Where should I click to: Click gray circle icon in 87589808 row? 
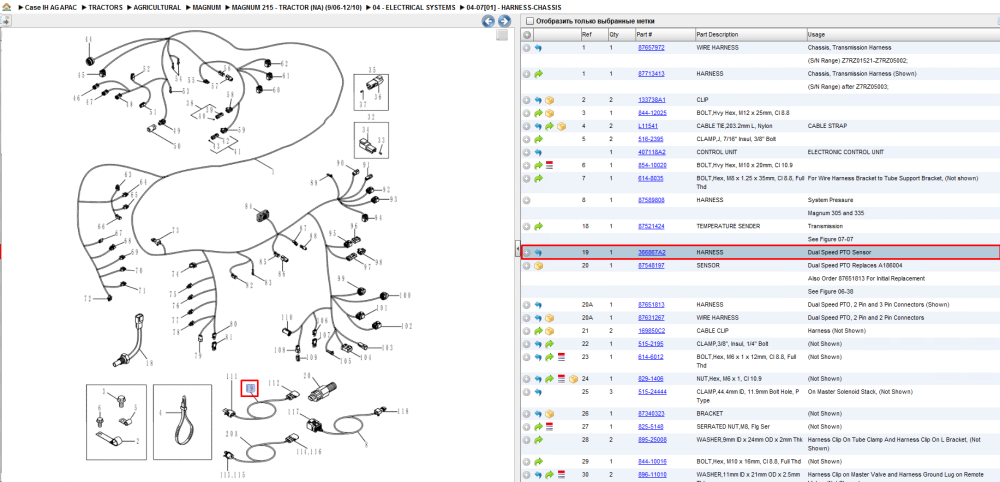[x=527, y=200]
